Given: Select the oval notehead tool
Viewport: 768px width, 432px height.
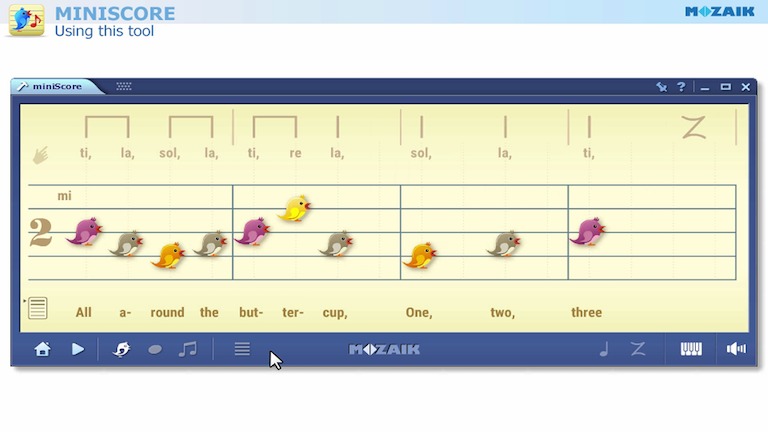Looking at the screenshot, I should click(155, 349).
